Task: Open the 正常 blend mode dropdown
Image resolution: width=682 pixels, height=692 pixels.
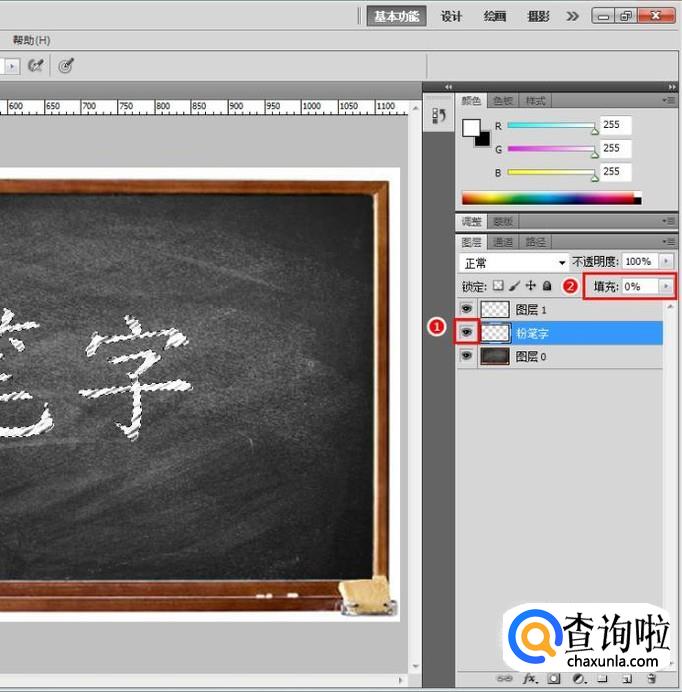Action: click(x=513, y=262)
